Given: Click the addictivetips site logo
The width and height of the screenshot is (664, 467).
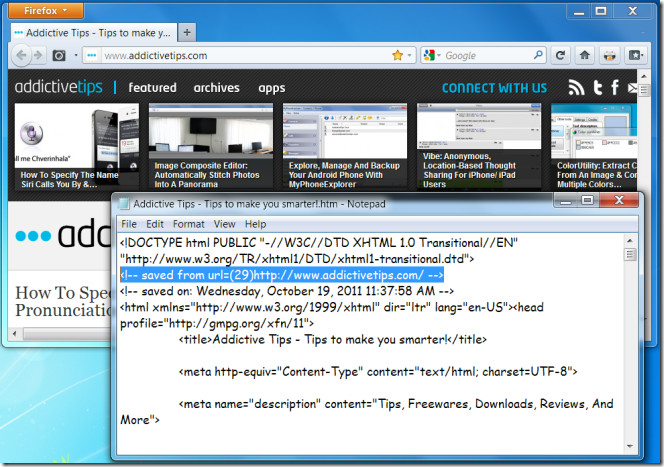Looking at the screenshot, I should click(58, 87).
